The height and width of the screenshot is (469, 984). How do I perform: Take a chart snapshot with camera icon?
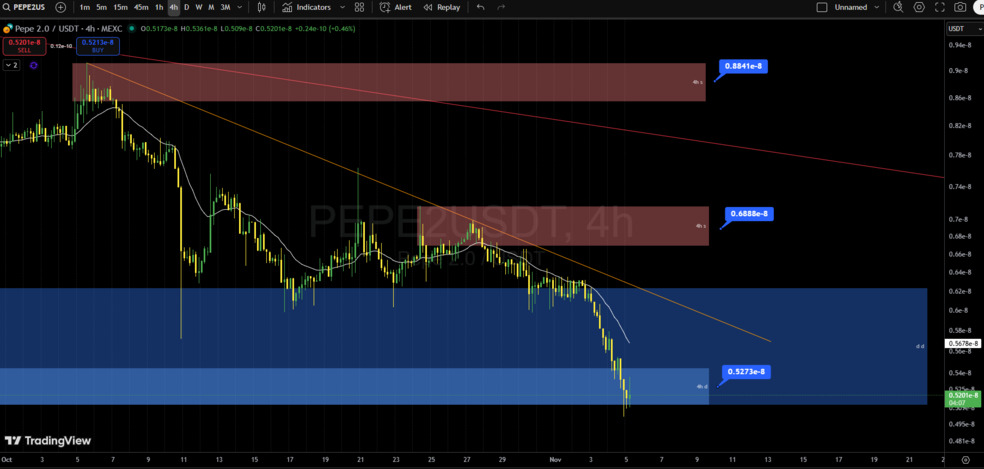tap(961, 7)
